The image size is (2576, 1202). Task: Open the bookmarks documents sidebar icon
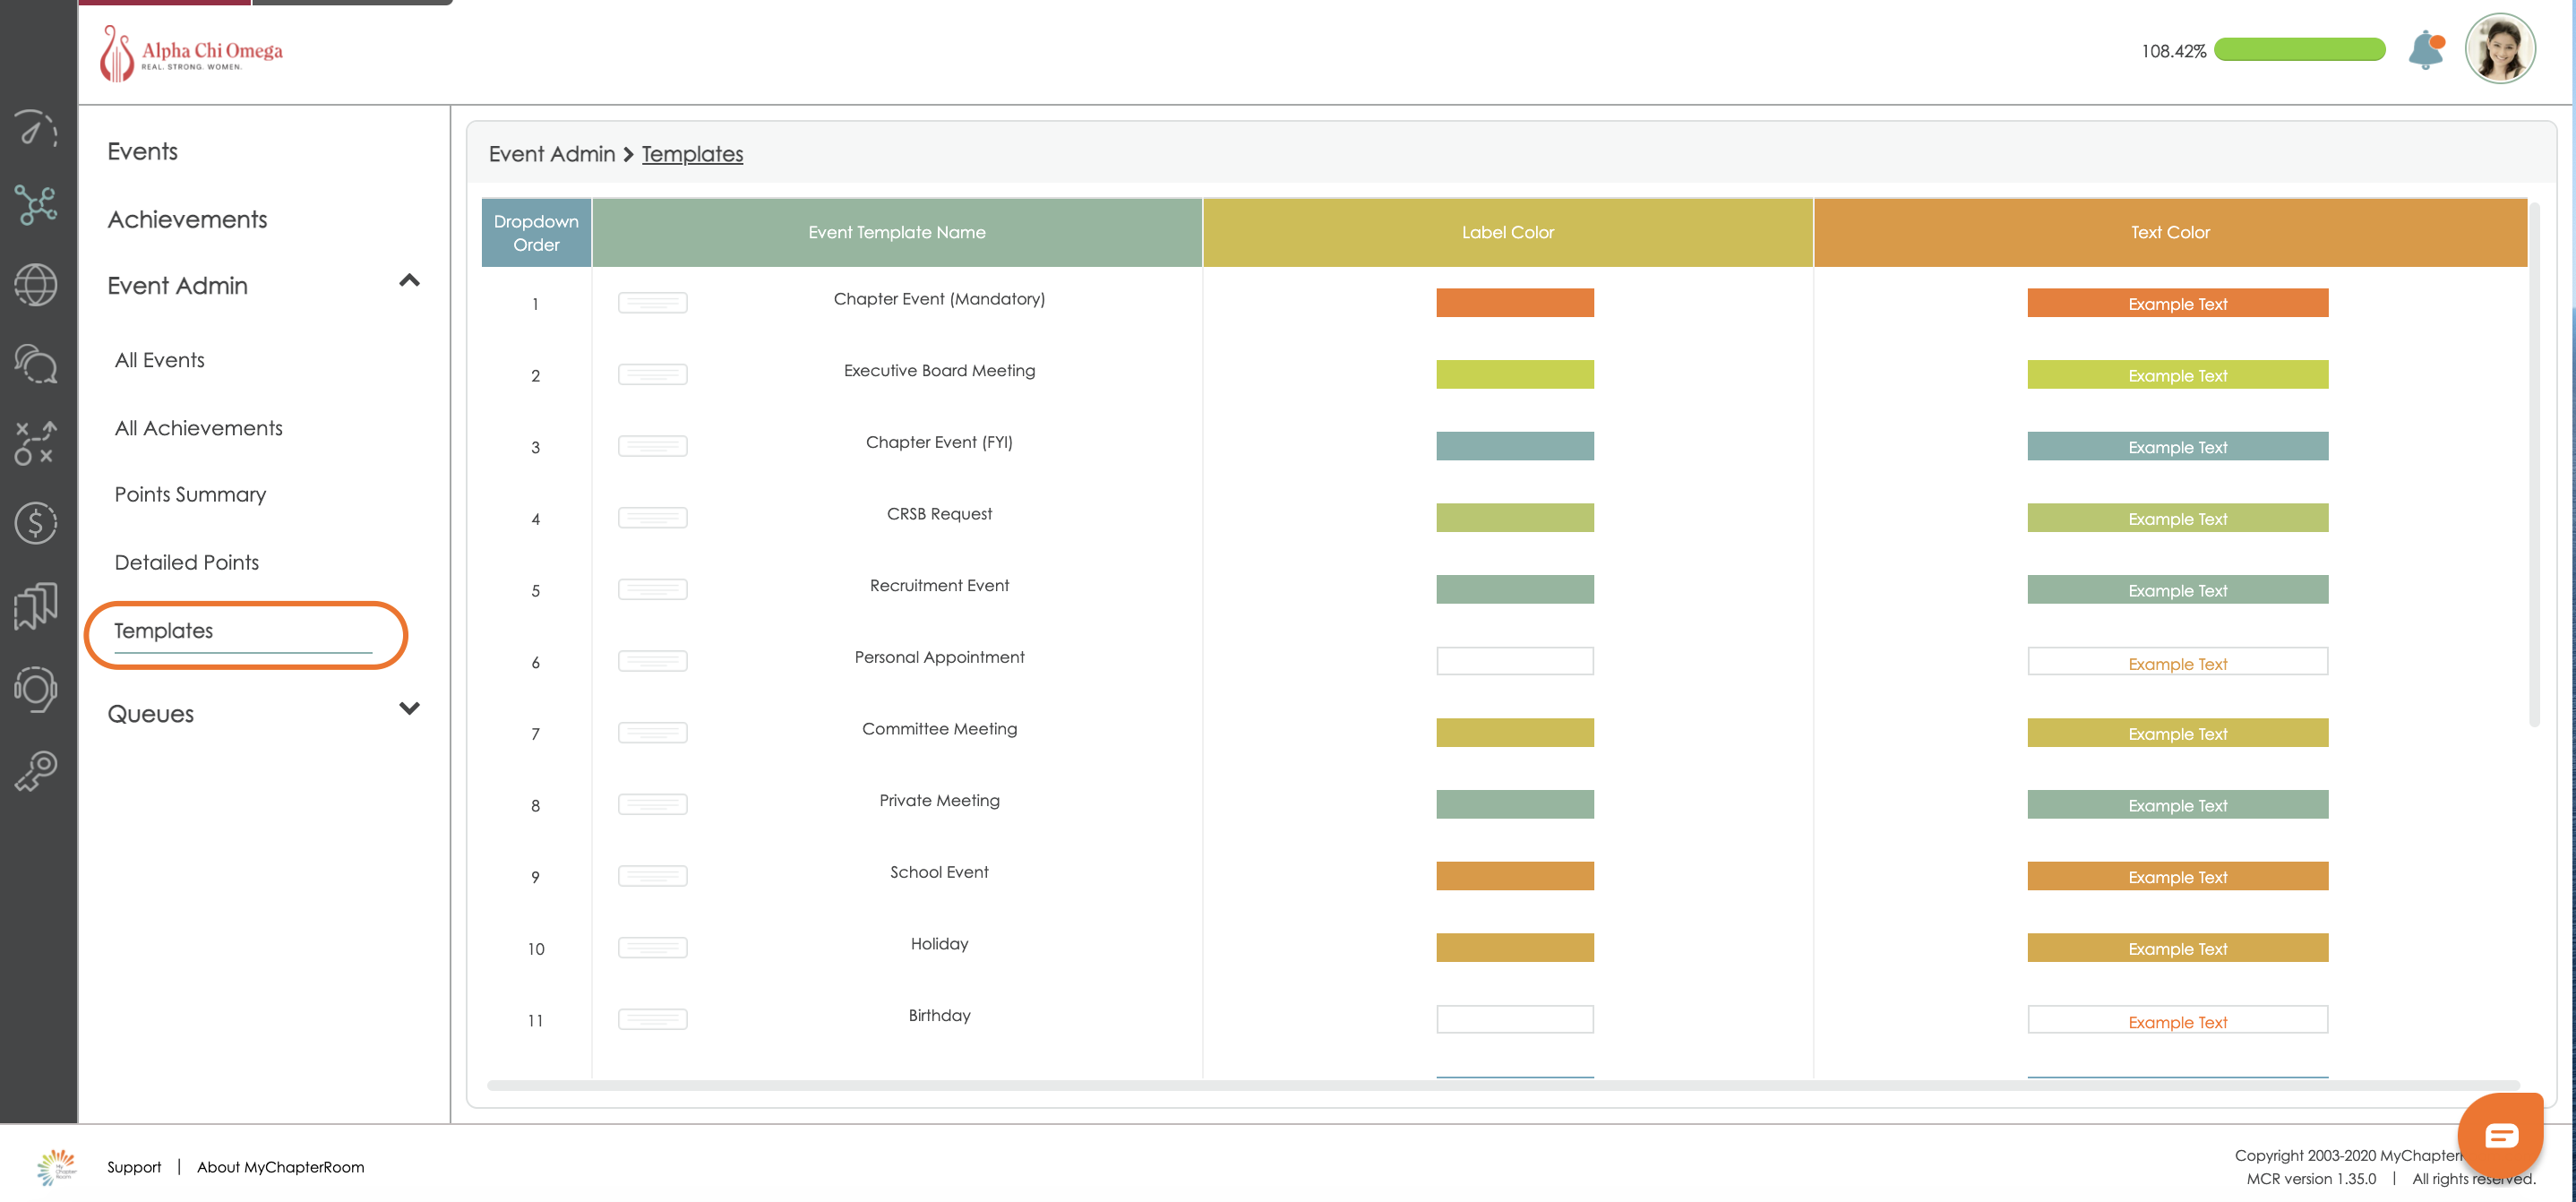click(36, 605)
